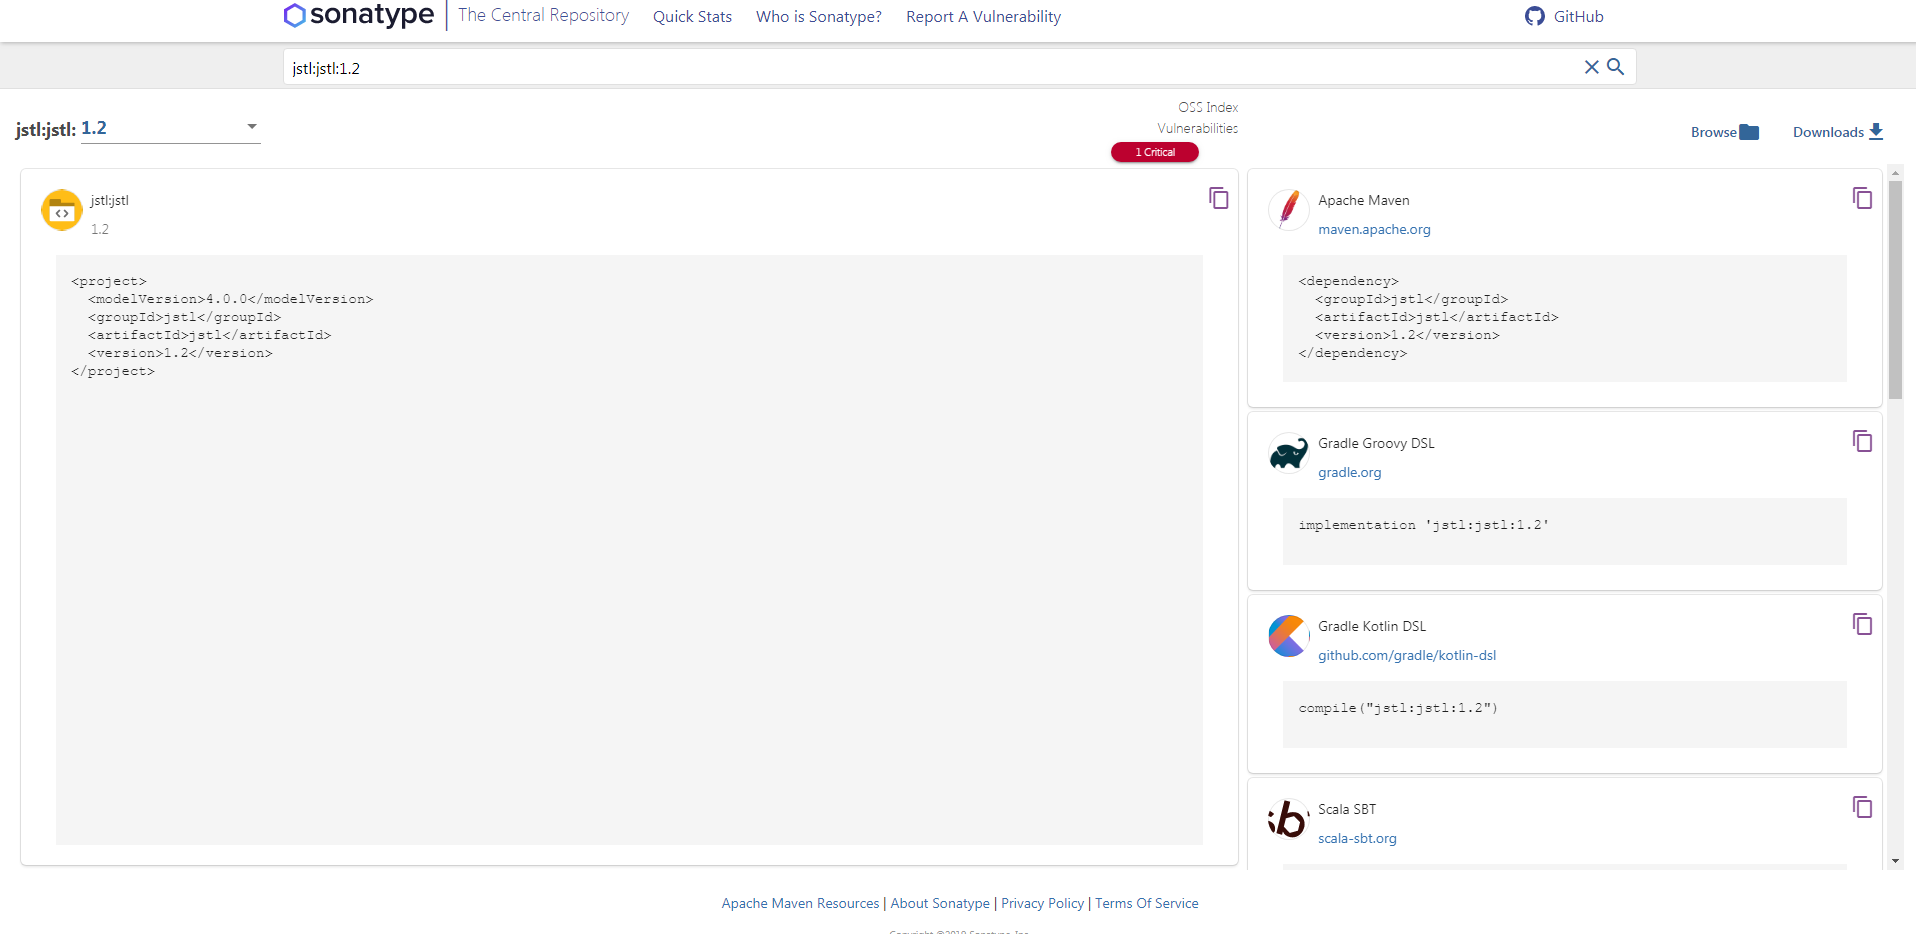
Task: Click the Apache Maven feather logo
Action: tap(1289, 210)
